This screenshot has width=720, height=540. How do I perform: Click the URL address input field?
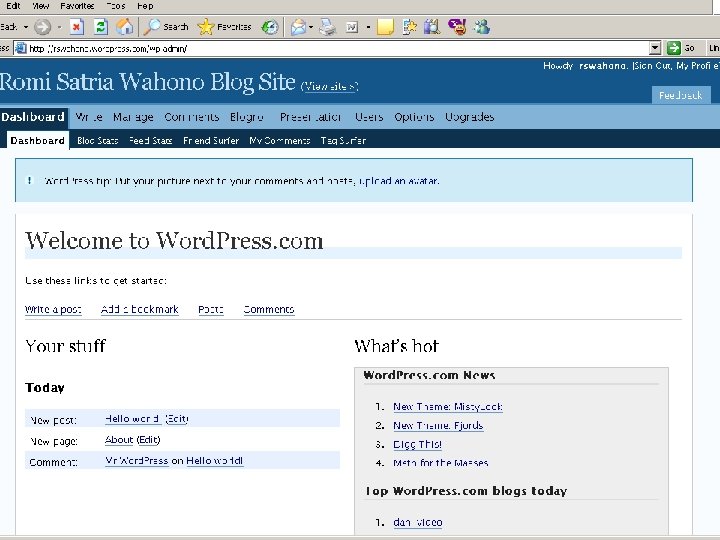pos(338,48)
